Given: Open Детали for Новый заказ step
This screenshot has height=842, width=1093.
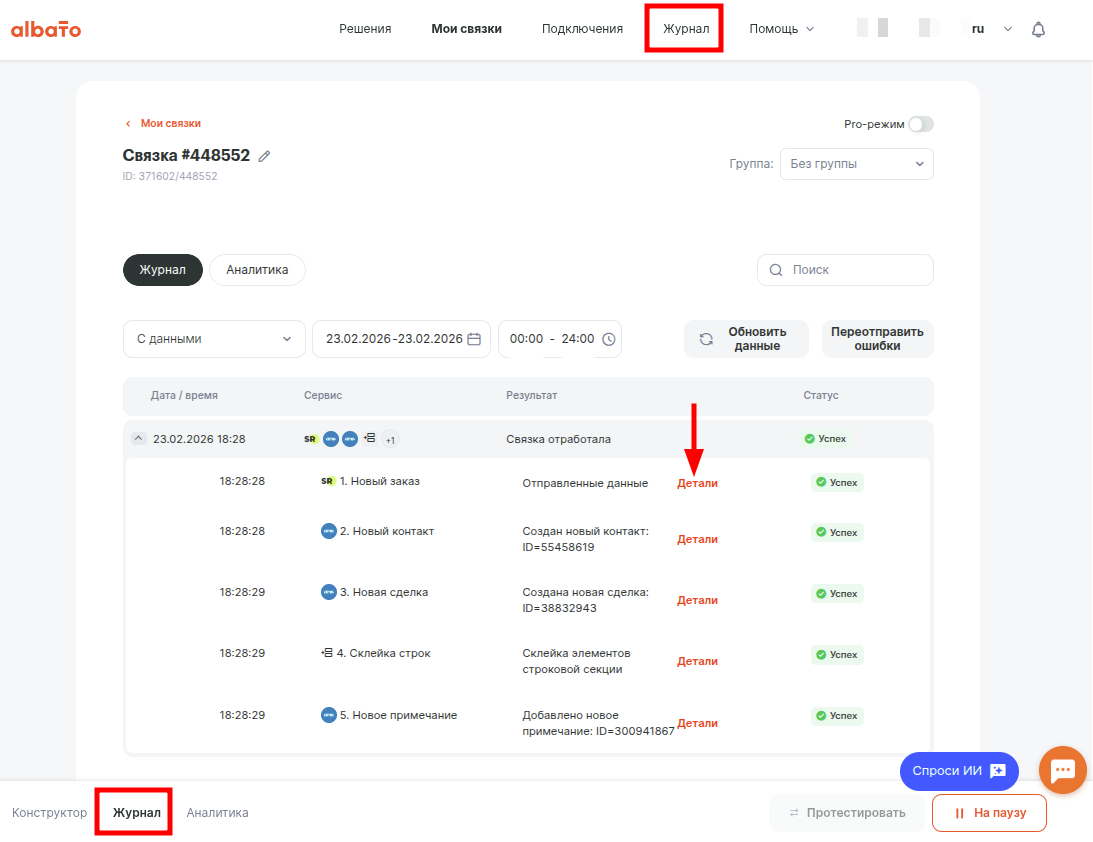Looking at the screenshot, I should (x=697, y=483).
